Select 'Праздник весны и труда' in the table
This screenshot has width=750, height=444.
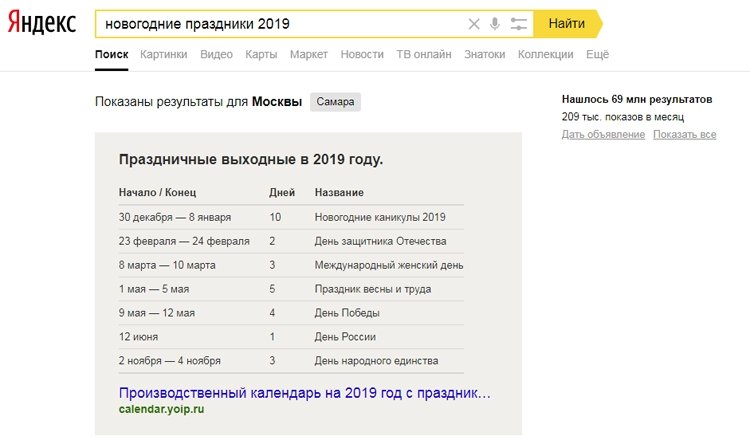pyautogui.click(x=373, y=289)
